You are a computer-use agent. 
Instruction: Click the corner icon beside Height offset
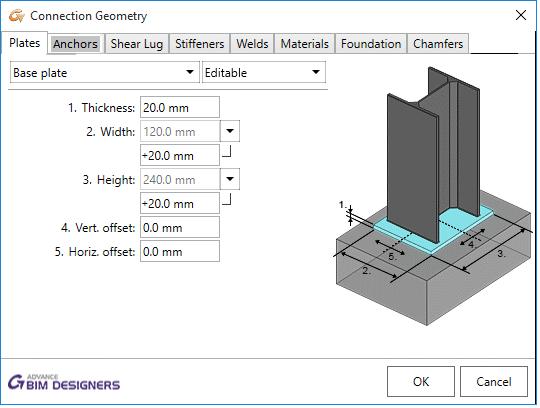tap(227, 199)
